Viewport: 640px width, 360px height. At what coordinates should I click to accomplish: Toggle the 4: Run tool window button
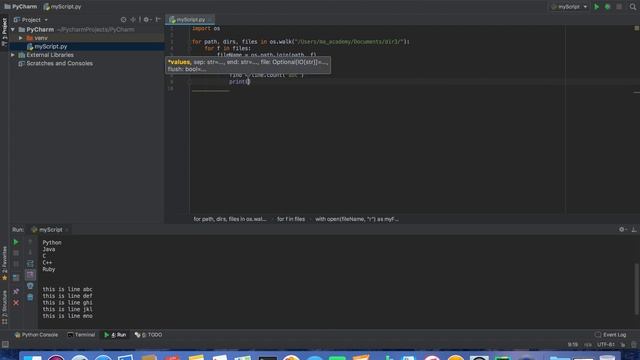[x=115, y=335]
